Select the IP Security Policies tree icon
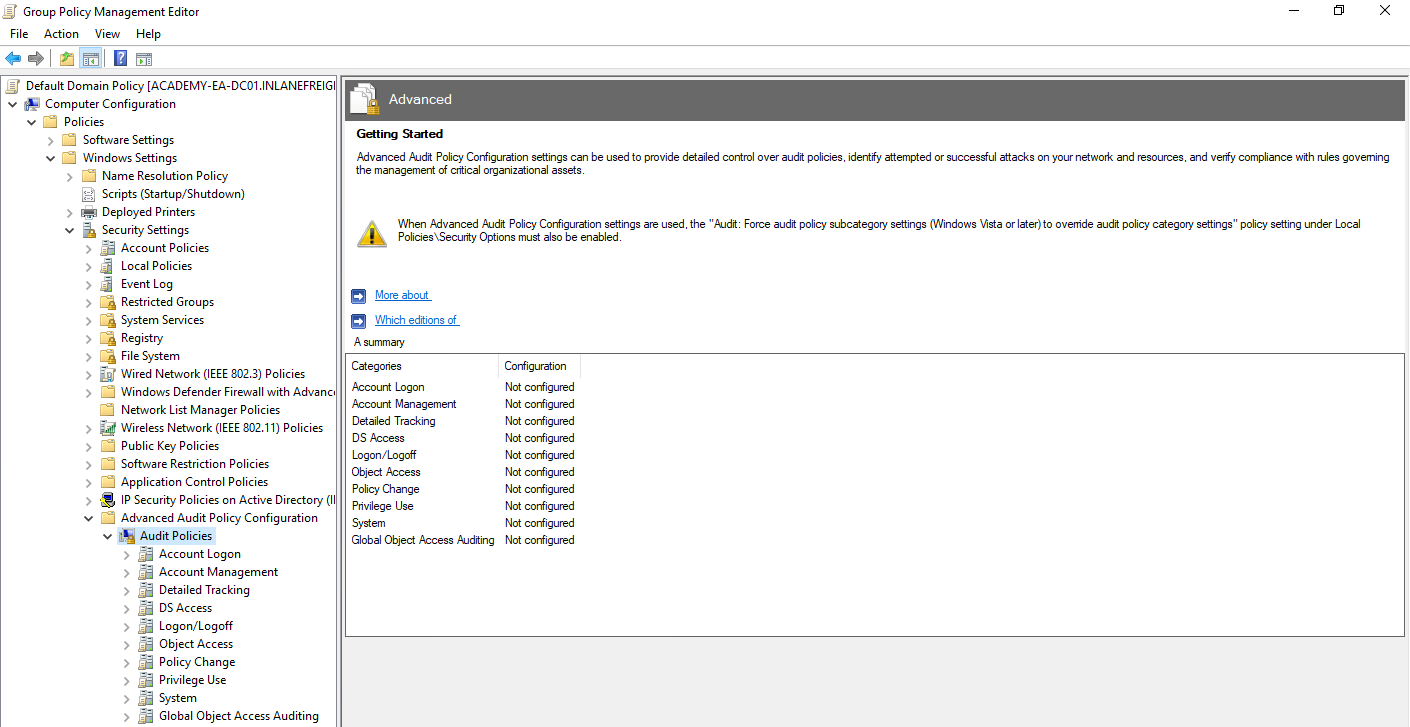 [x=108, y=500]
